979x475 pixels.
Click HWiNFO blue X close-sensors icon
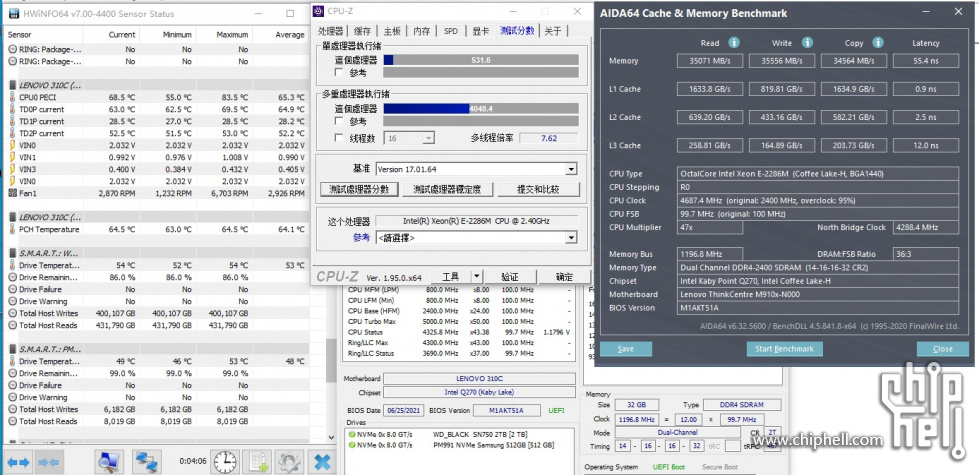[322, 463]
